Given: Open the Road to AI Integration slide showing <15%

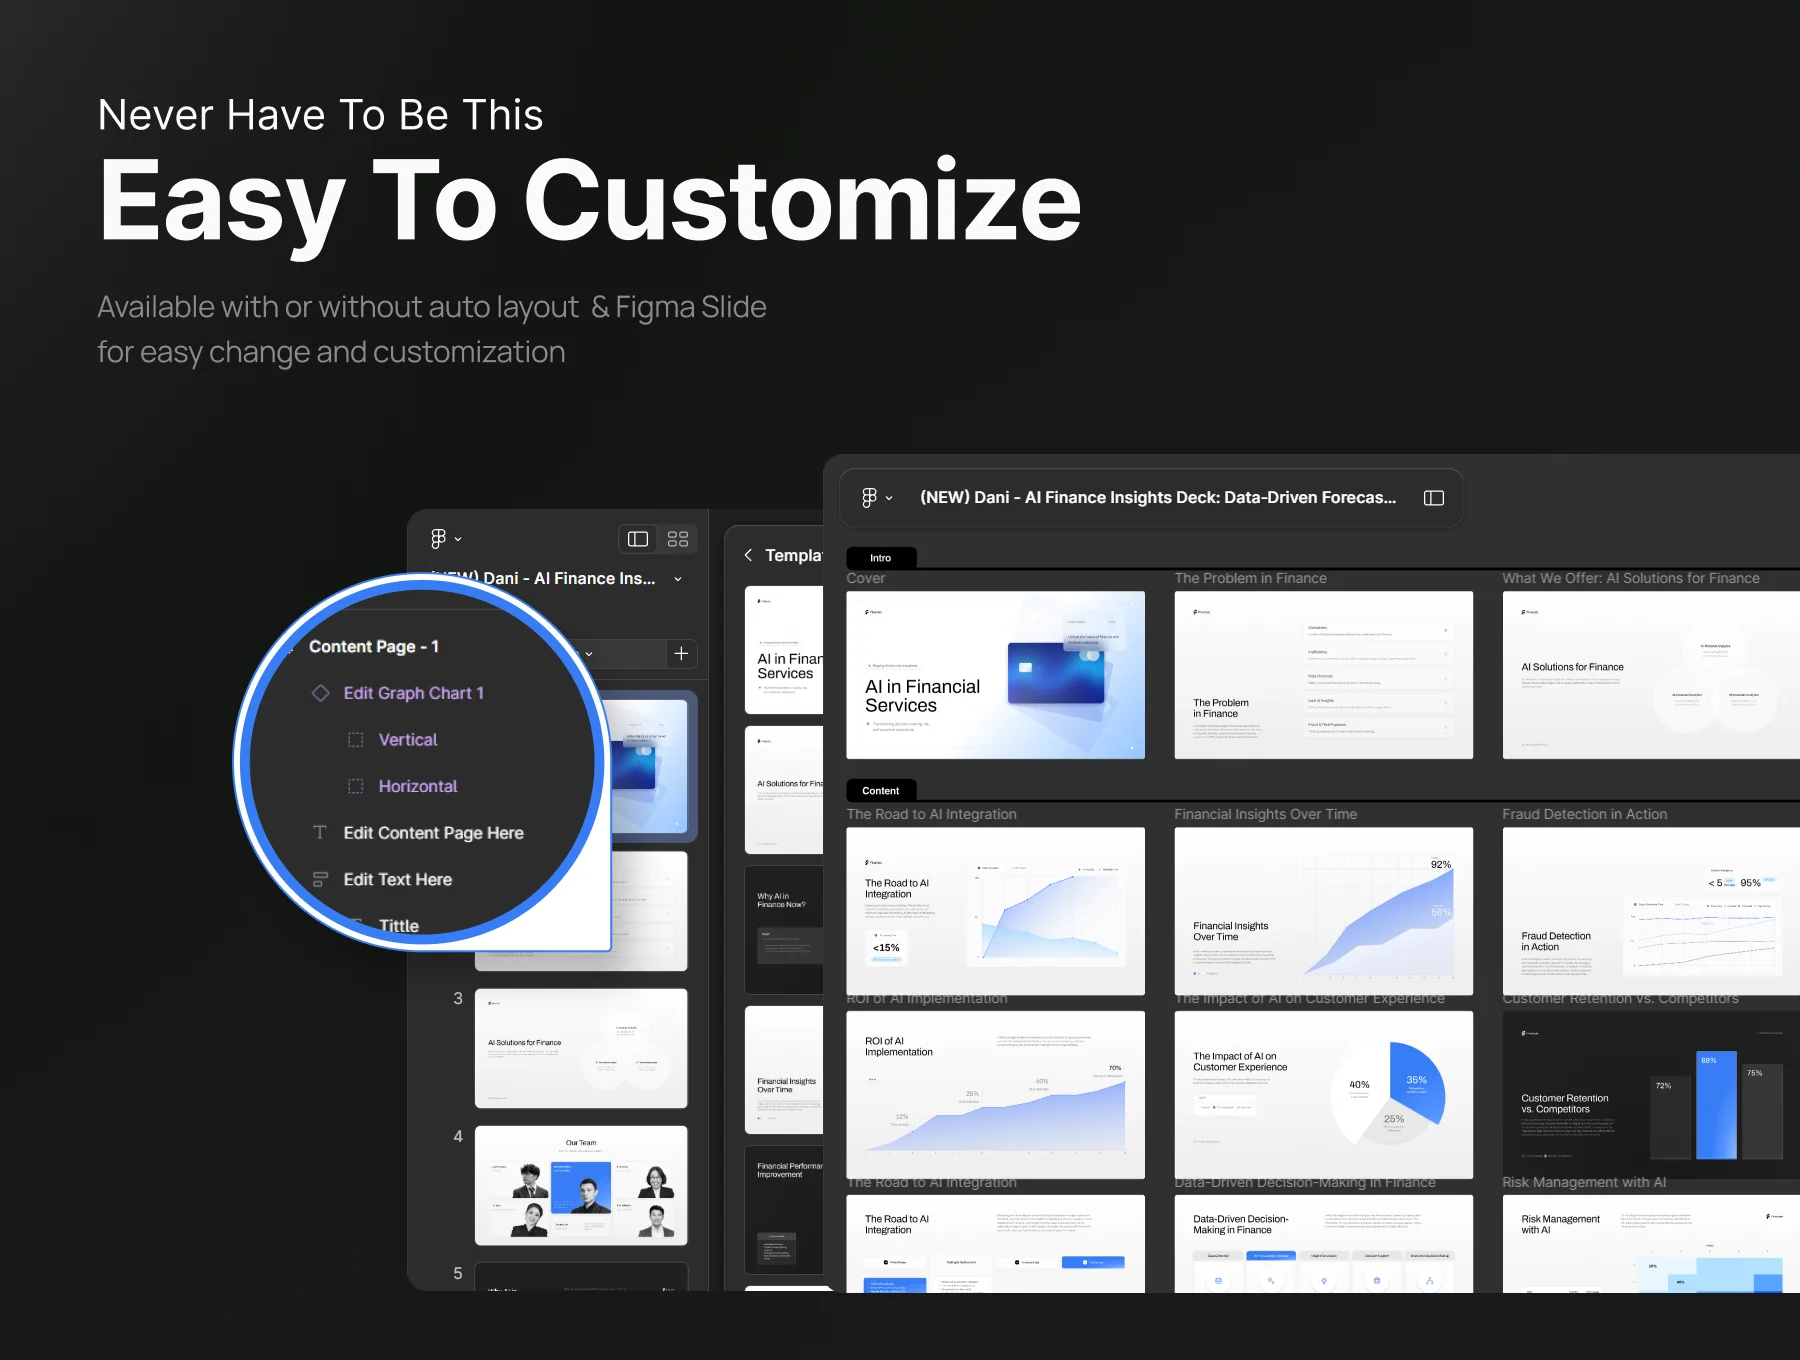Looking at the screenshot, I should (x=996, y=911).
